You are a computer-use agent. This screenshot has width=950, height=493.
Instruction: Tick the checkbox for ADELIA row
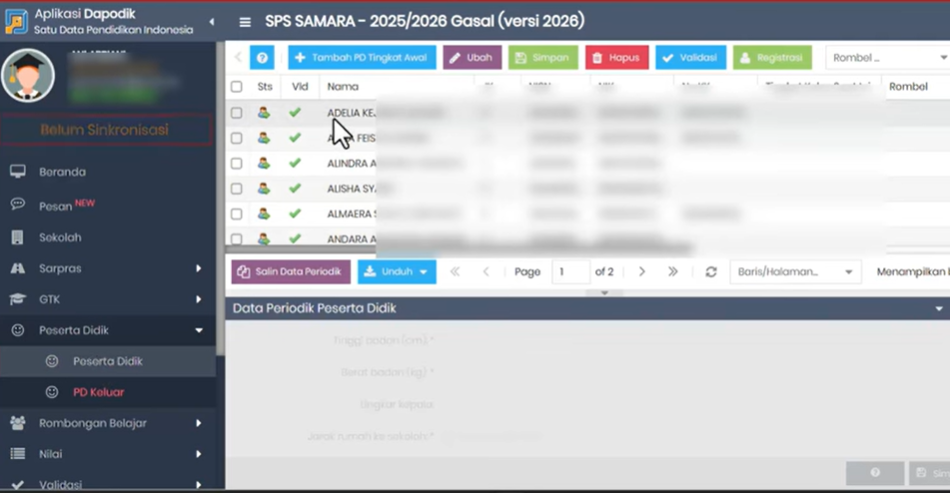pos(236,113)
